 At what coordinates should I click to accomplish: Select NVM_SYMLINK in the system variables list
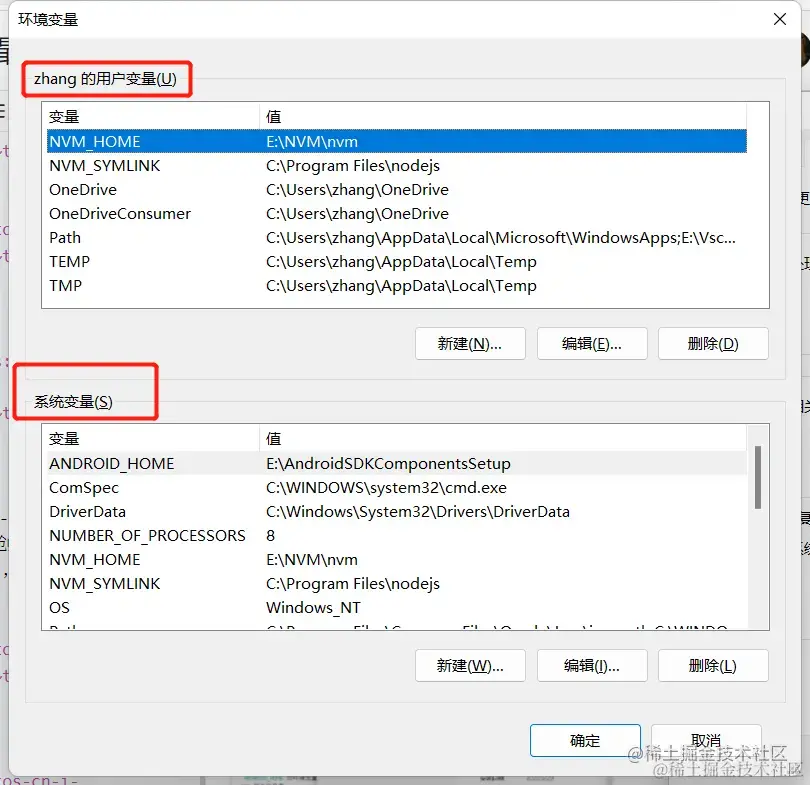[397, 584]
